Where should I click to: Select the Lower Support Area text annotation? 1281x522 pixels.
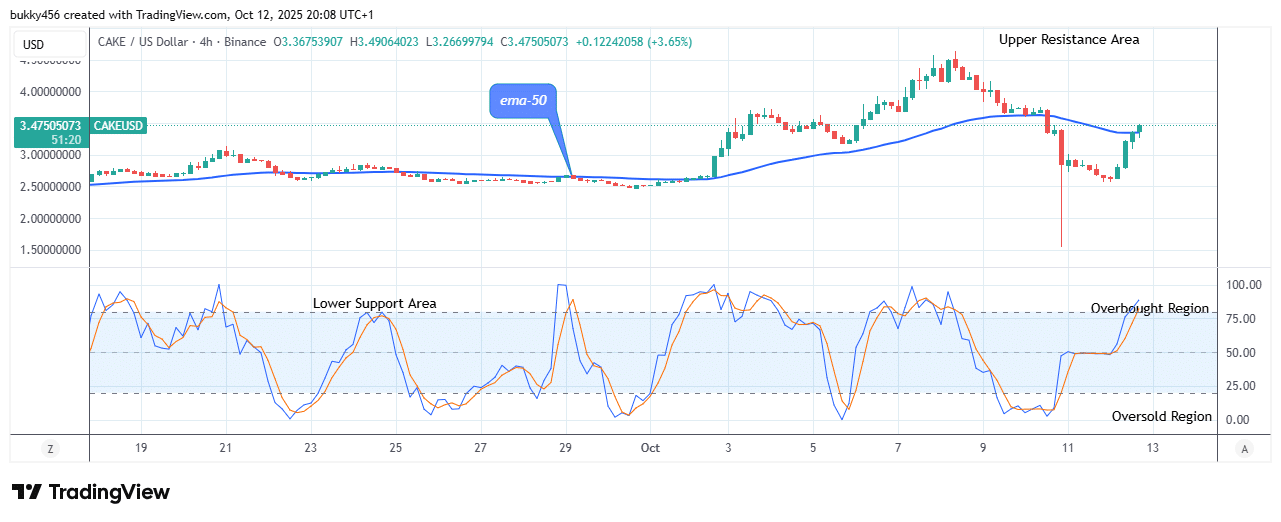pos(374,303)
